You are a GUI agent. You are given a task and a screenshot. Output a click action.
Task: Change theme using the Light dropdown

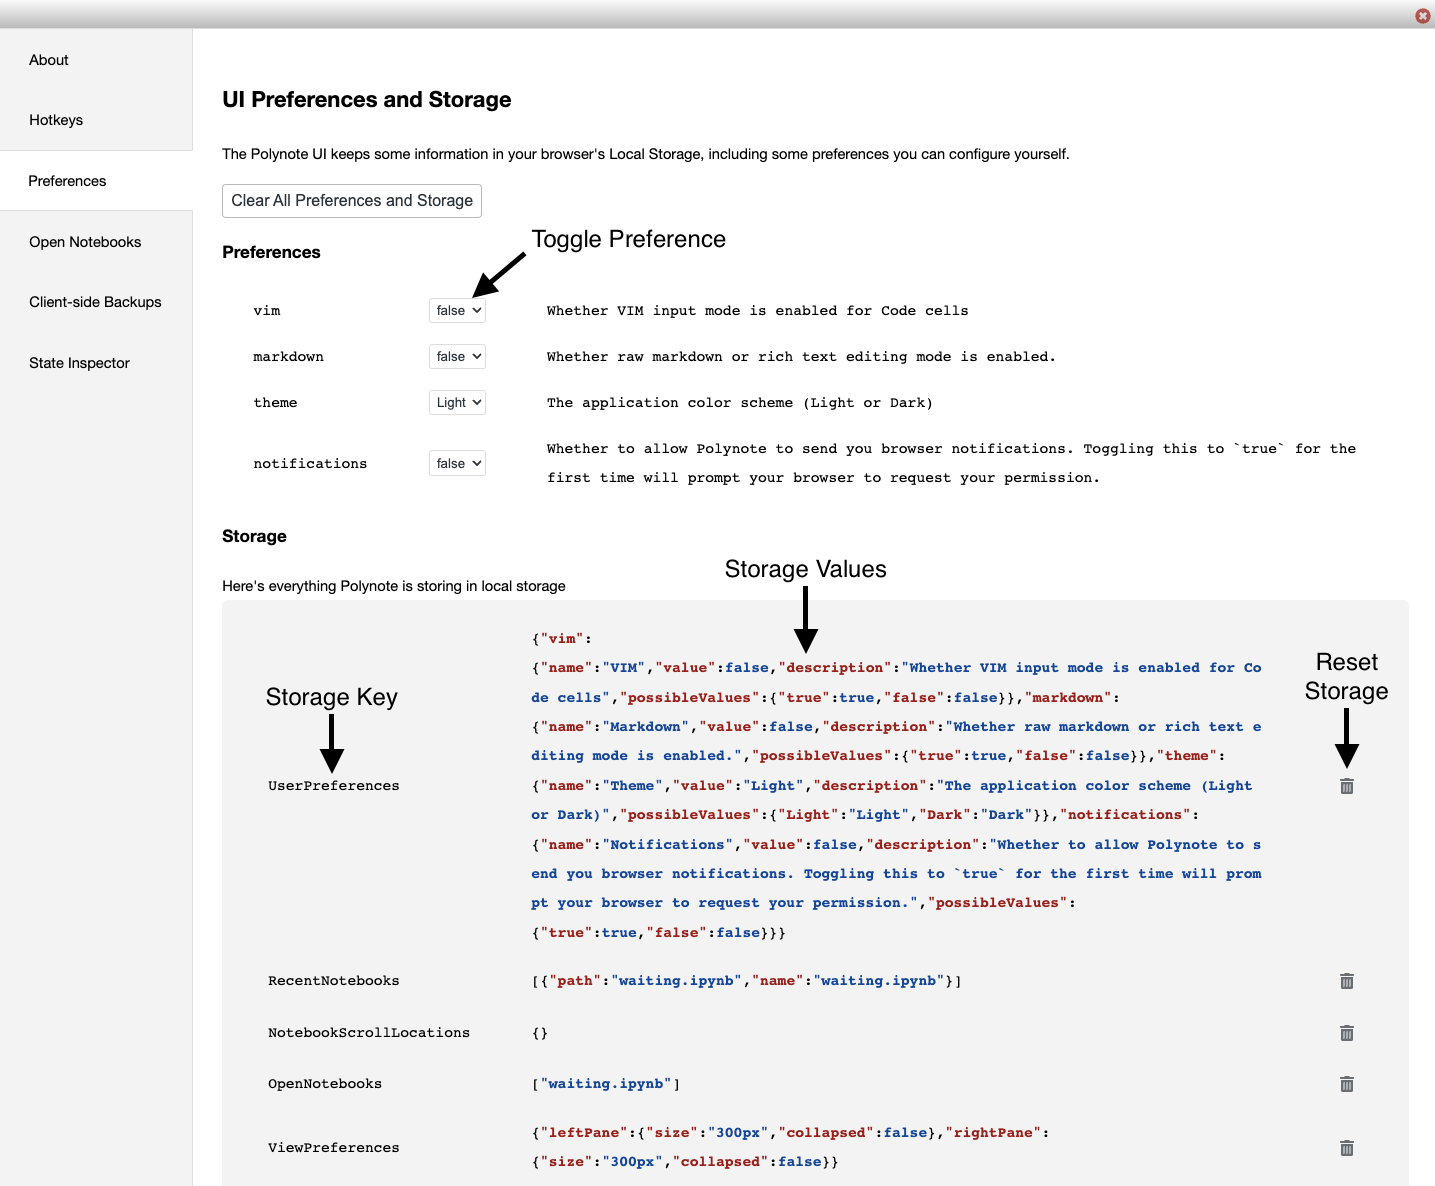458,403
